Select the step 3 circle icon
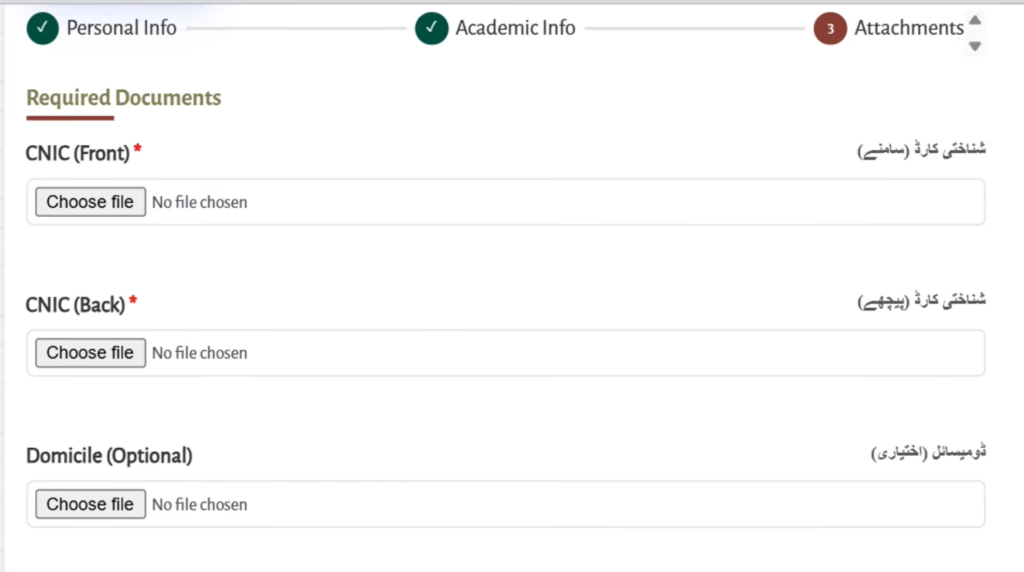The image size is (1024, 572). pyautogui.click(x=830, y=29)
